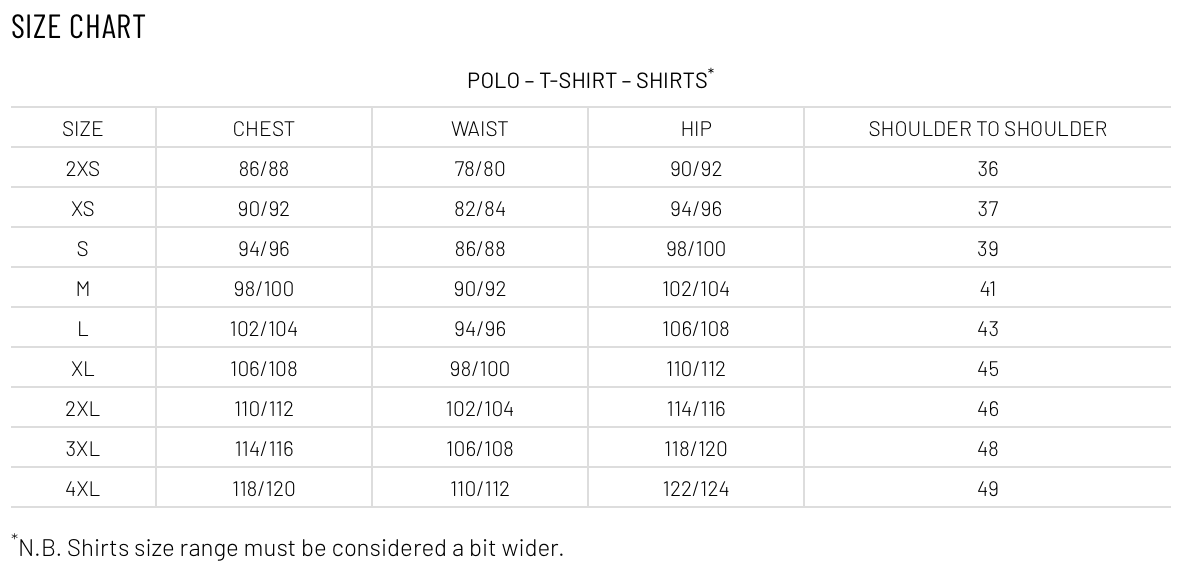Click the SHOULDER TO SHOULDER column header
The image size is (1199, 572).
tap(988, 128)
